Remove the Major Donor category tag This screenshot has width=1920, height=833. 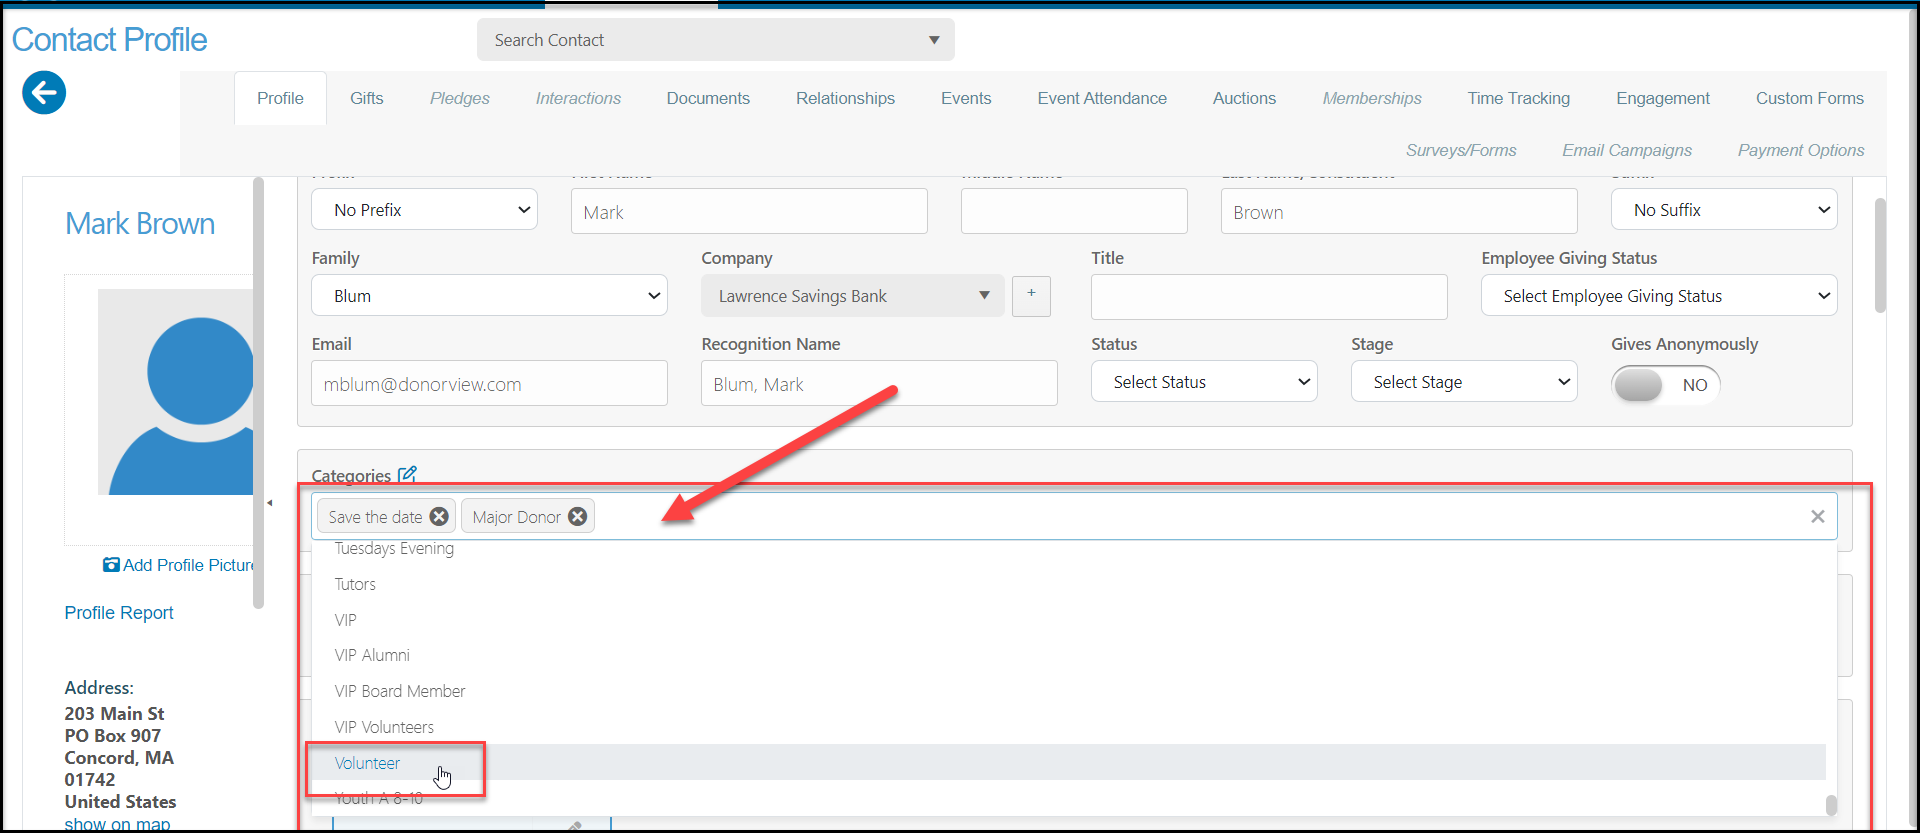[x=577, y=516]
